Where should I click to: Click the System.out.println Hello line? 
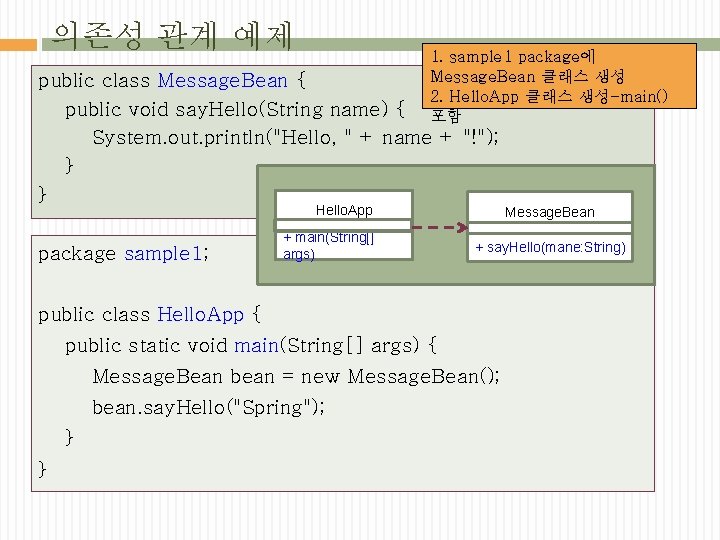click(x=295, y=137)
